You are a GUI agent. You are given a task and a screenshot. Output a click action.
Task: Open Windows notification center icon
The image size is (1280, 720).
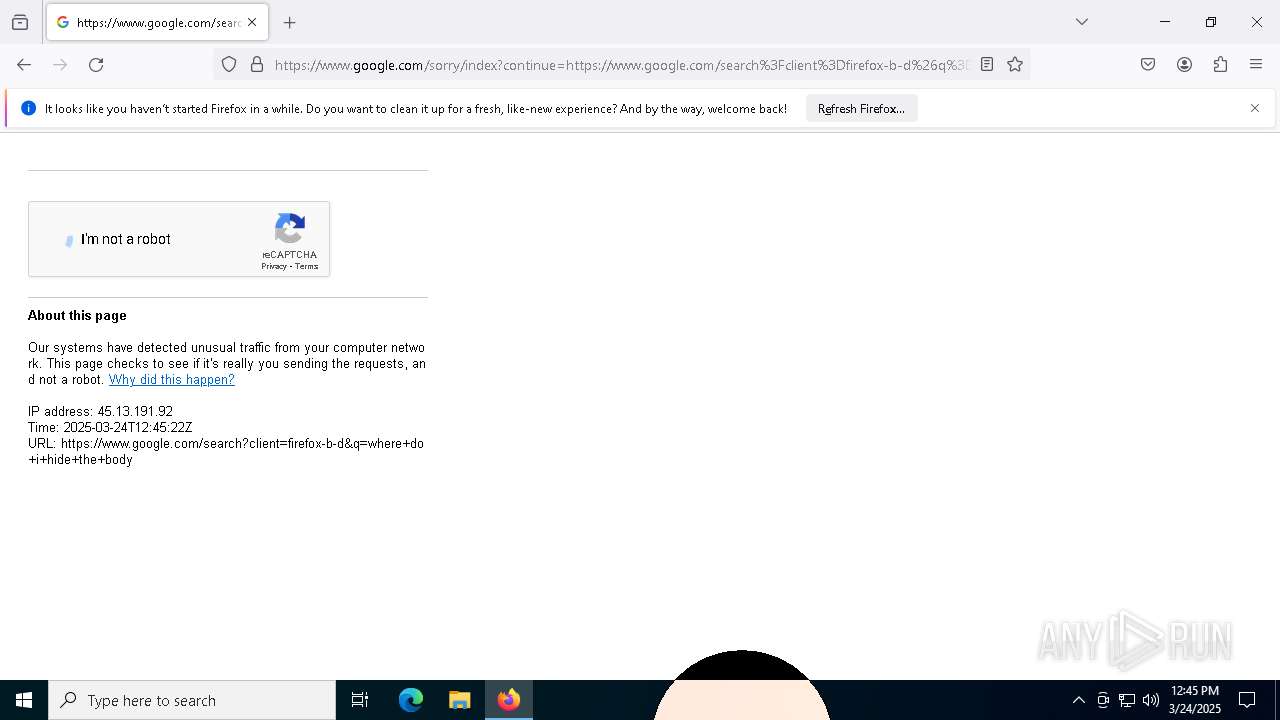click(x=1247, y=700)
